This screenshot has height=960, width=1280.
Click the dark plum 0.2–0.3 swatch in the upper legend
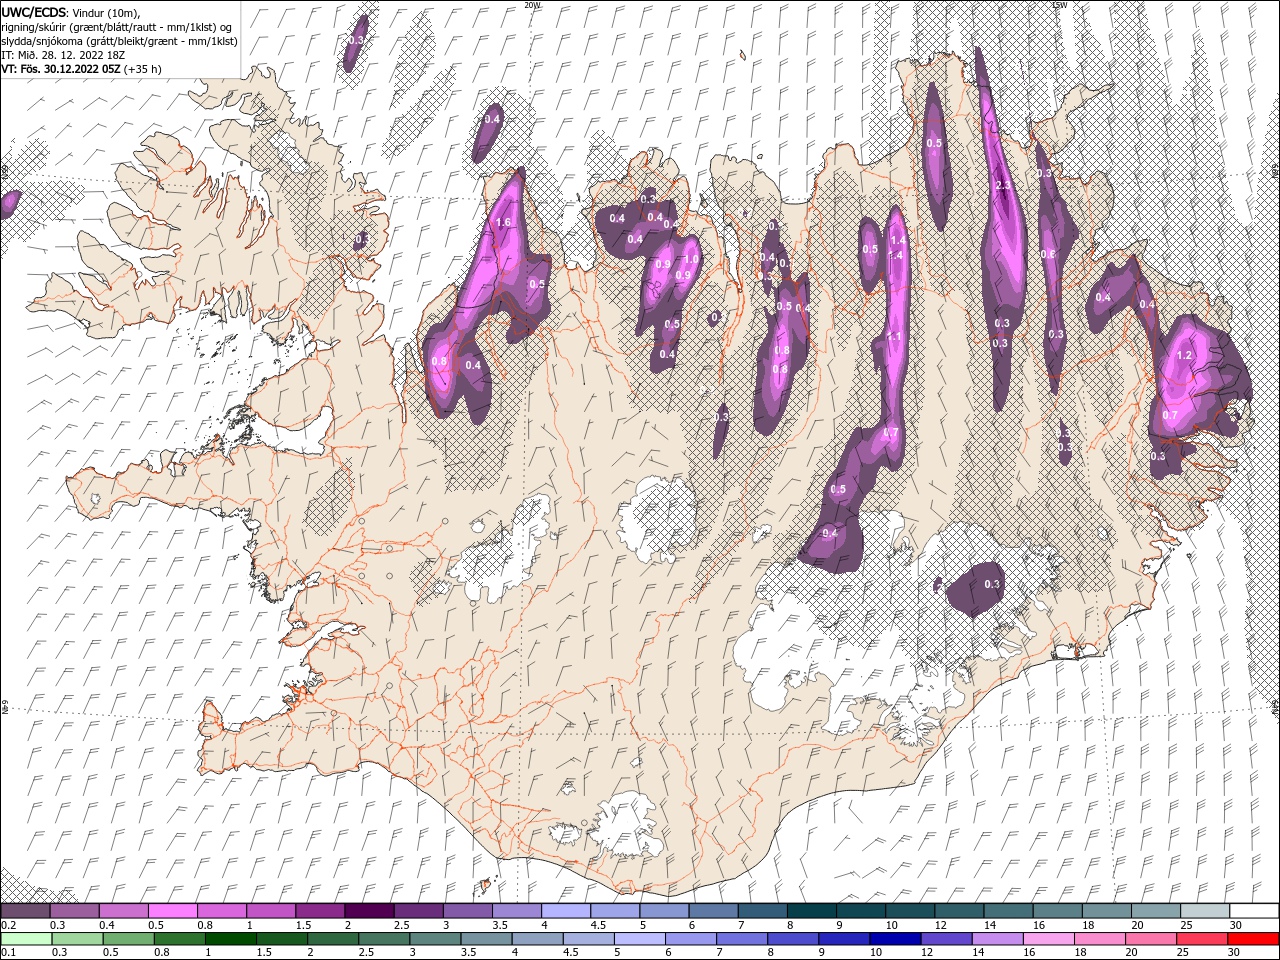(x=25, y=910)
